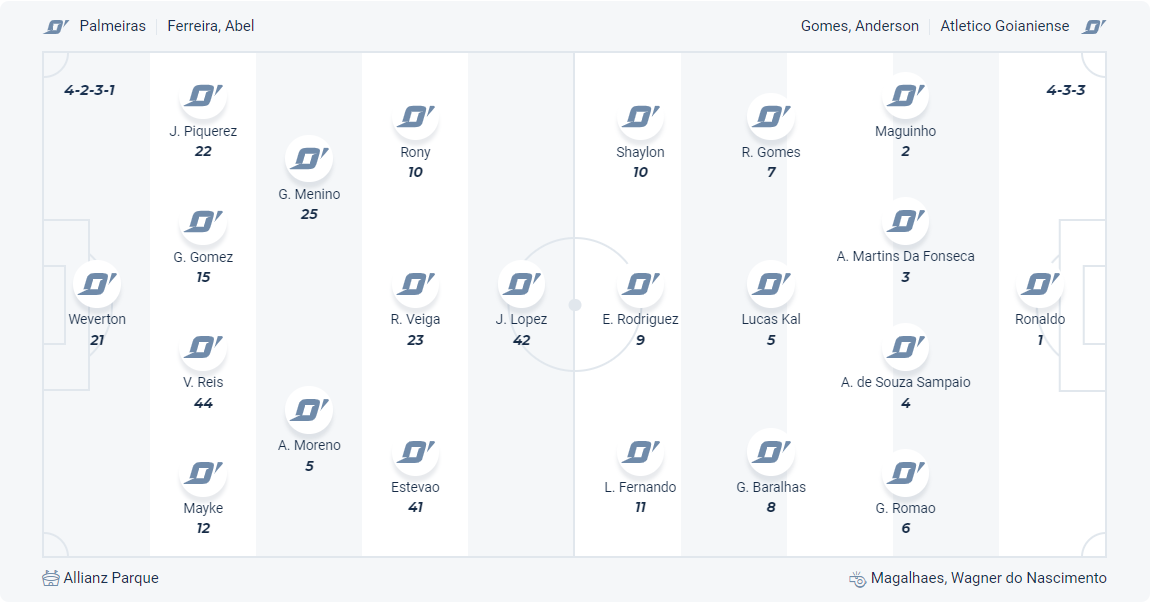Click the 4-2-3-1 formation label
The height and width of the screenshot is (606, 1153).
pyautogui.click(x=89, y=90)
